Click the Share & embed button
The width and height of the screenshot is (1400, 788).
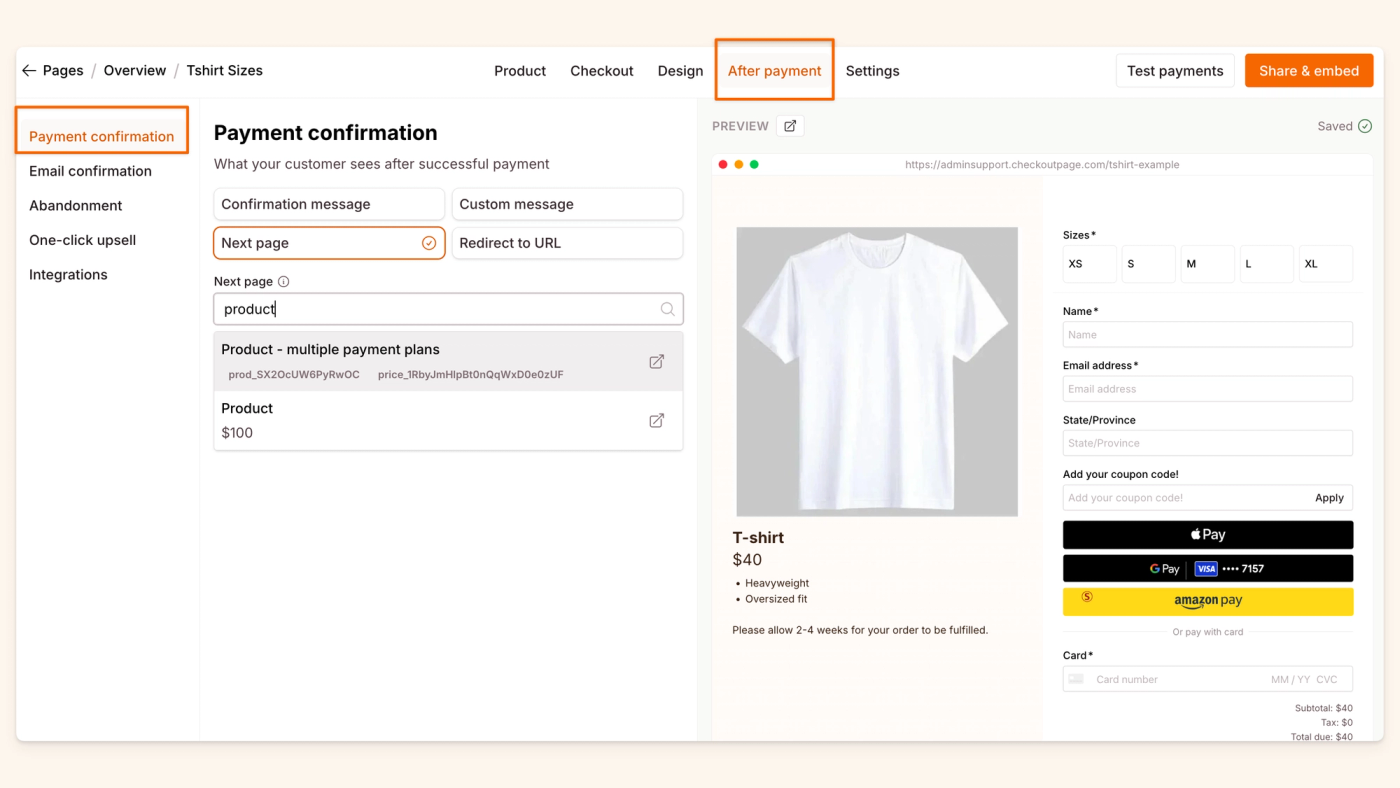pos(1308,71)
